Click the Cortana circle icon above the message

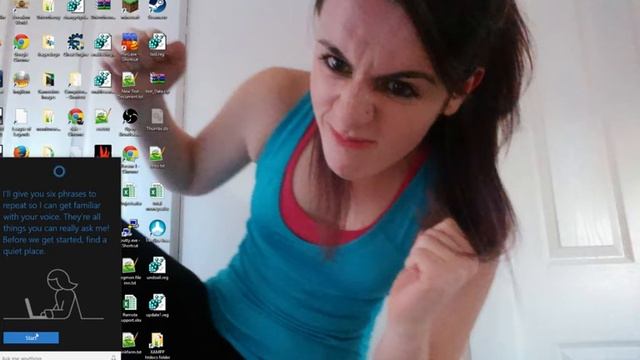point(59,171)
